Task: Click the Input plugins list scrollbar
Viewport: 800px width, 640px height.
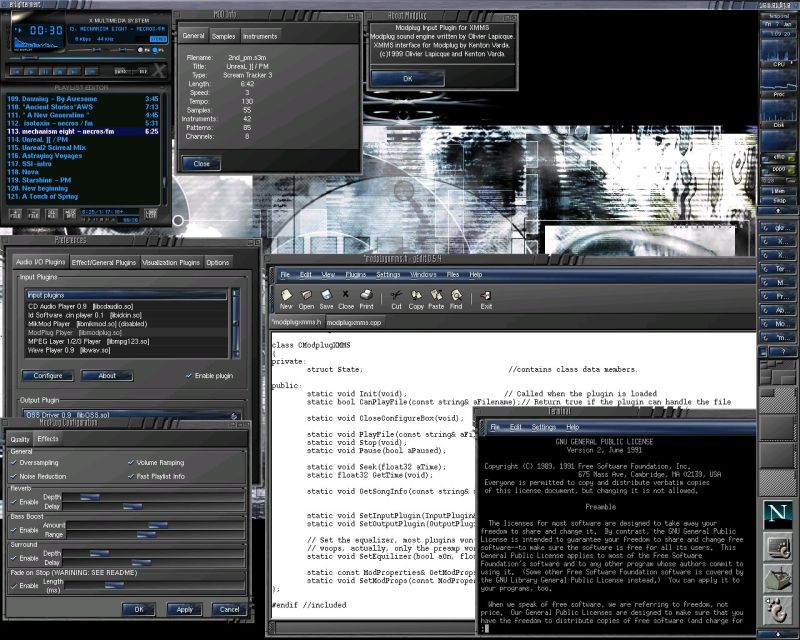Action: click(x=235, y=323)
